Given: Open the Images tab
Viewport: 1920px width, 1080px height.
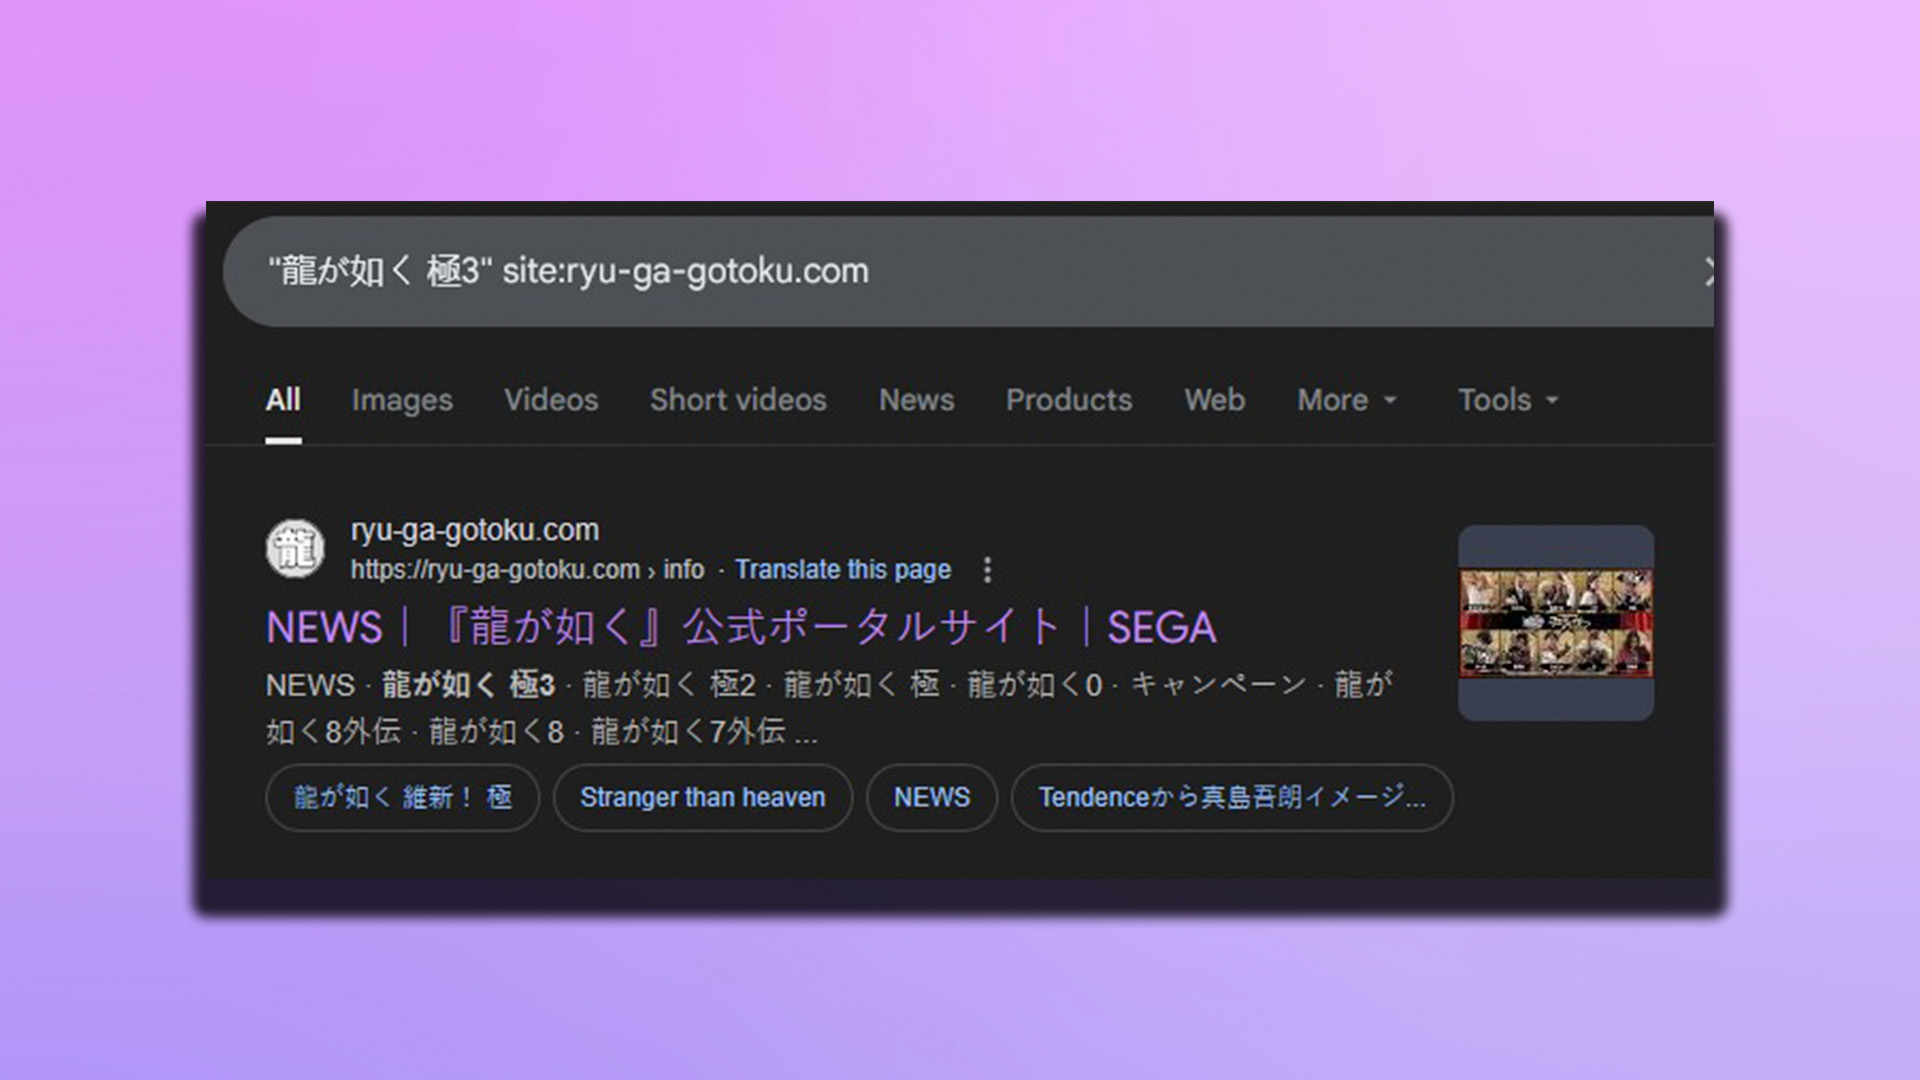Looking at the screenshot, I should [x=402, y=400].
